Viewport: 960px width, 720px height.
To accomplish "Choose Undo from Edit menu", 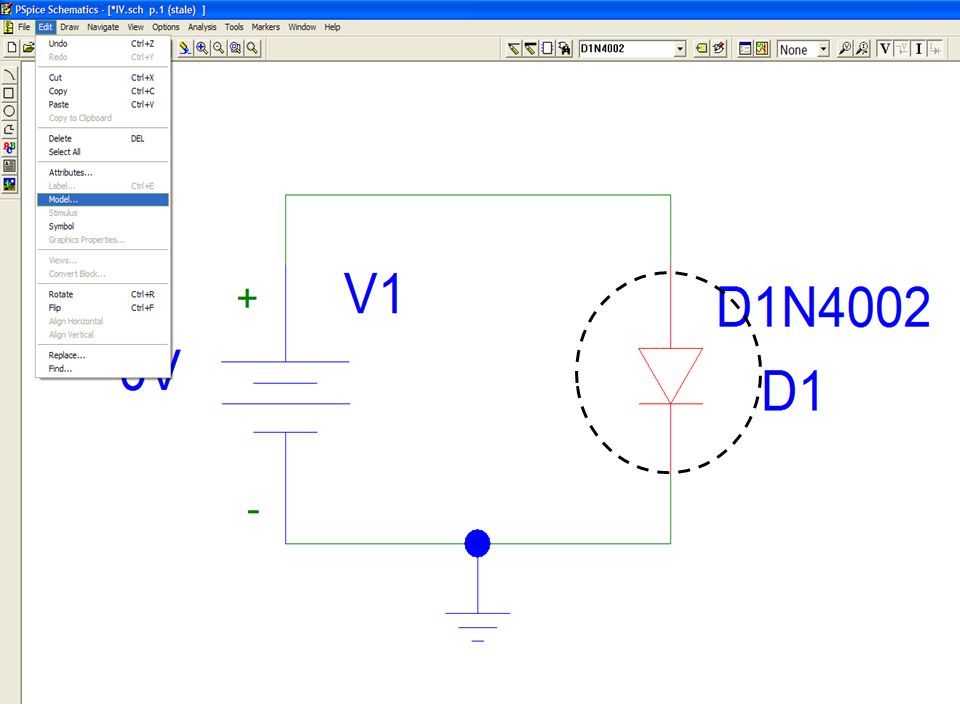I will tap(102, 43).
